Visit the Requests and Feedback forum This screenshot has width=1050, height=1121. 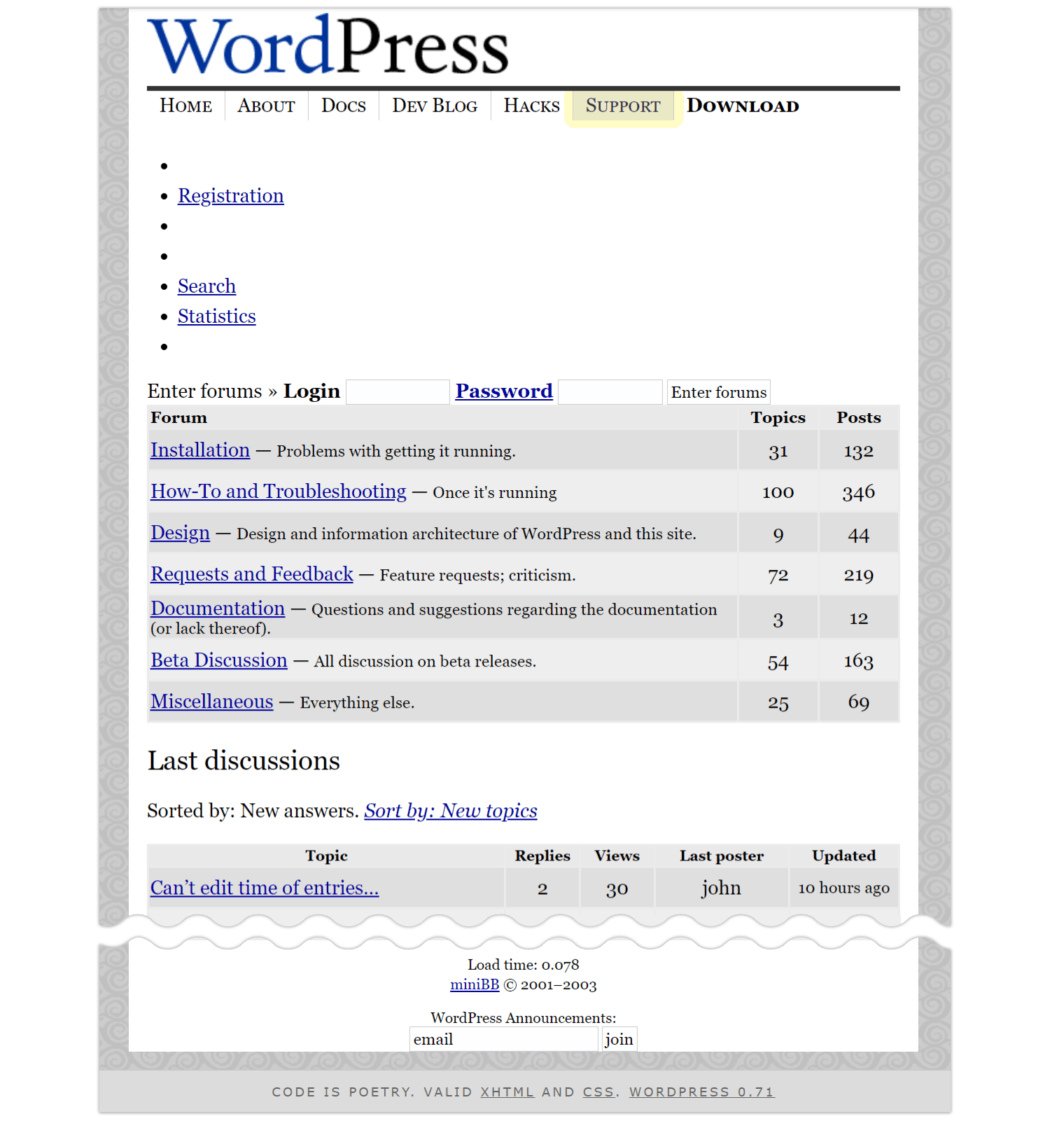pos(251,574)
